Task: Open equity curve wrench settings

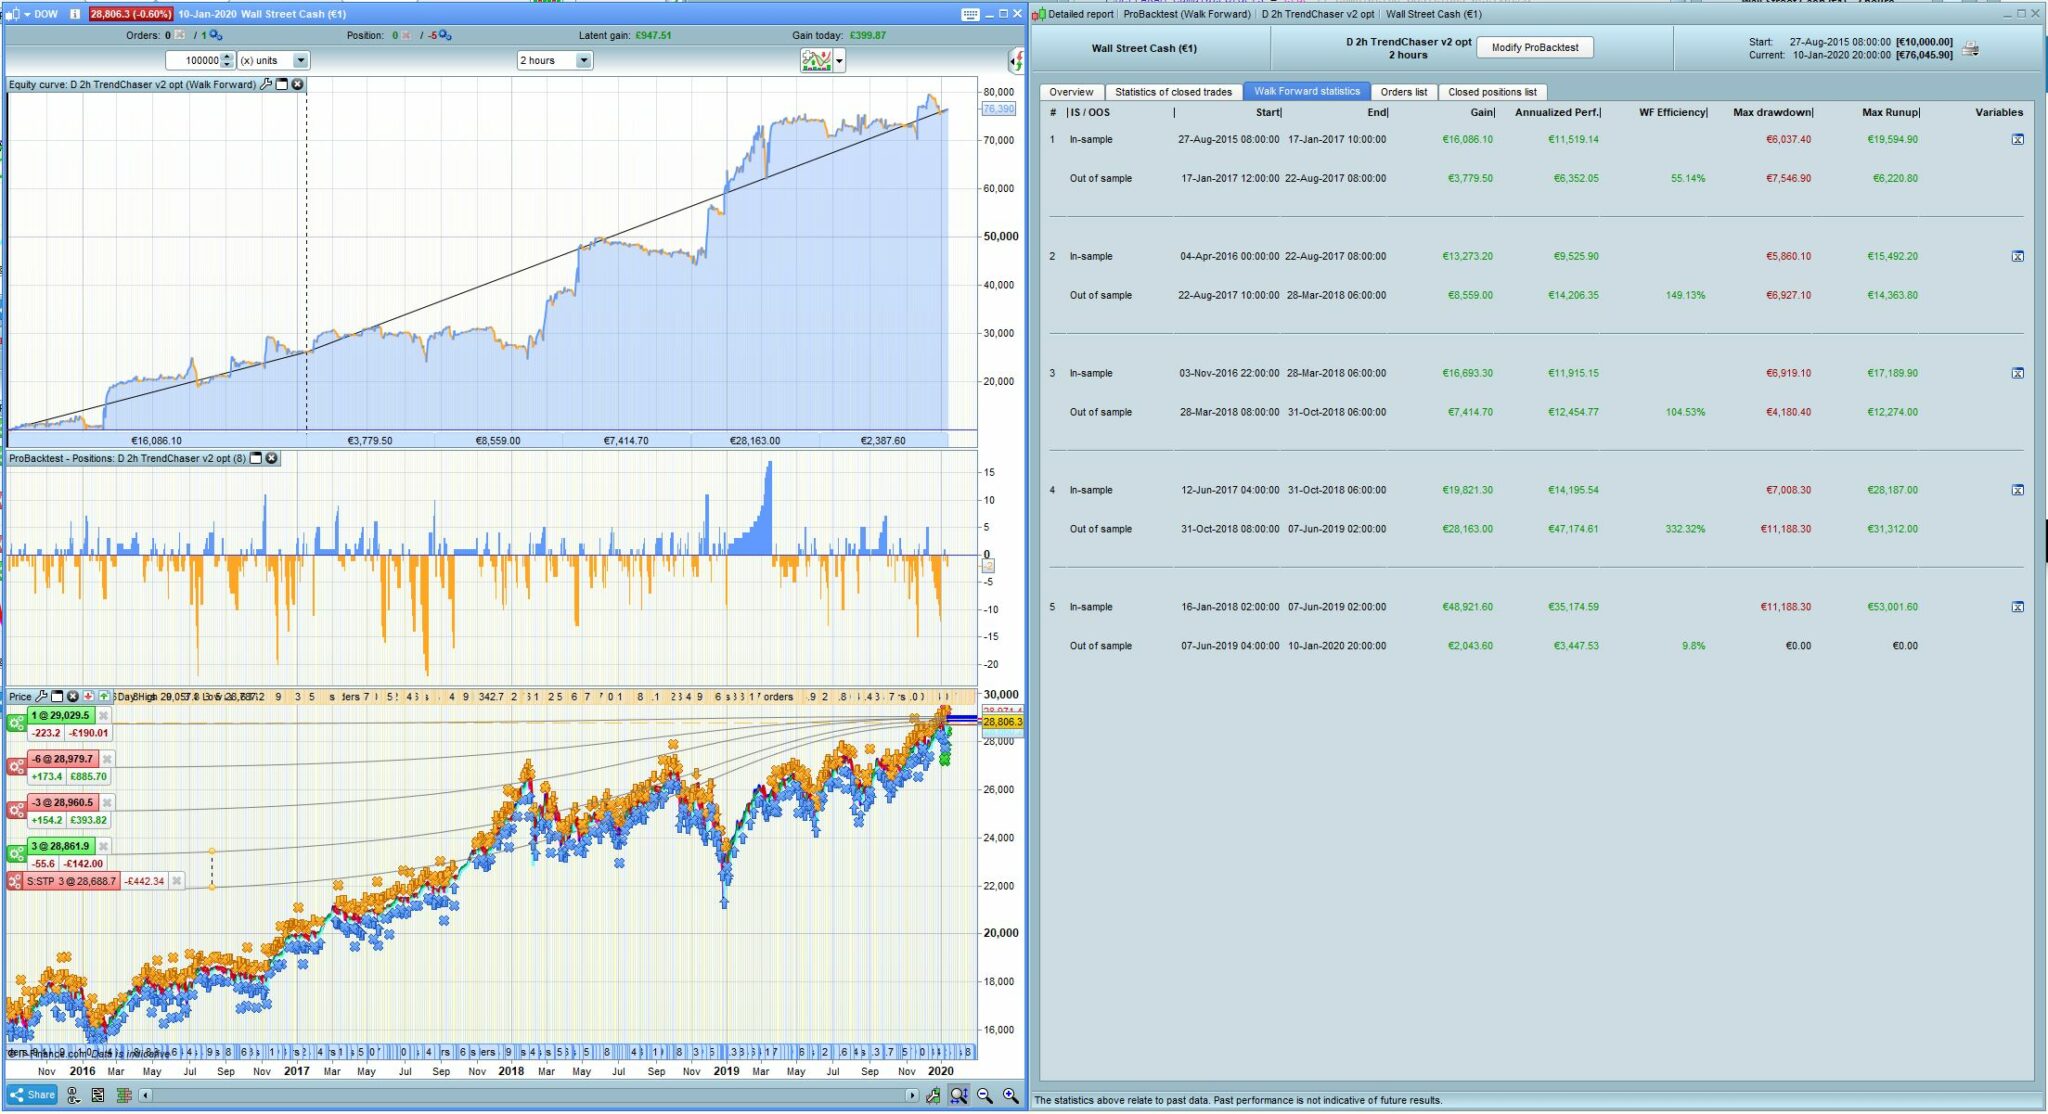Action: click(x=266, y=85)
